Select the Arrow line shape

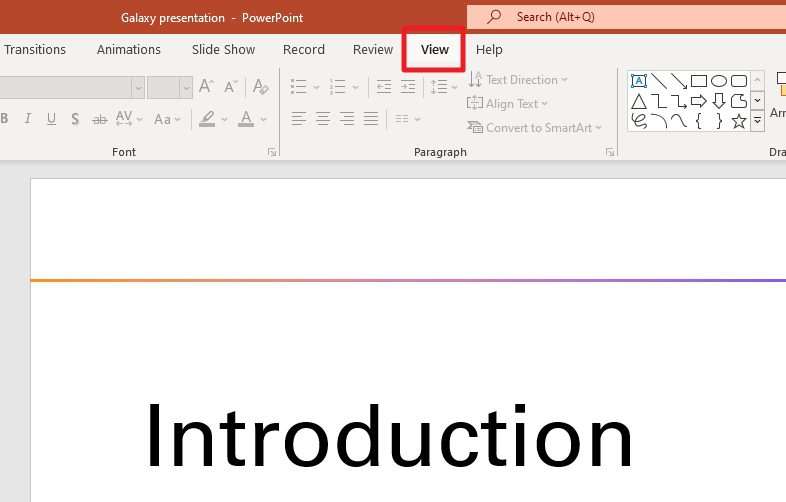679,81
